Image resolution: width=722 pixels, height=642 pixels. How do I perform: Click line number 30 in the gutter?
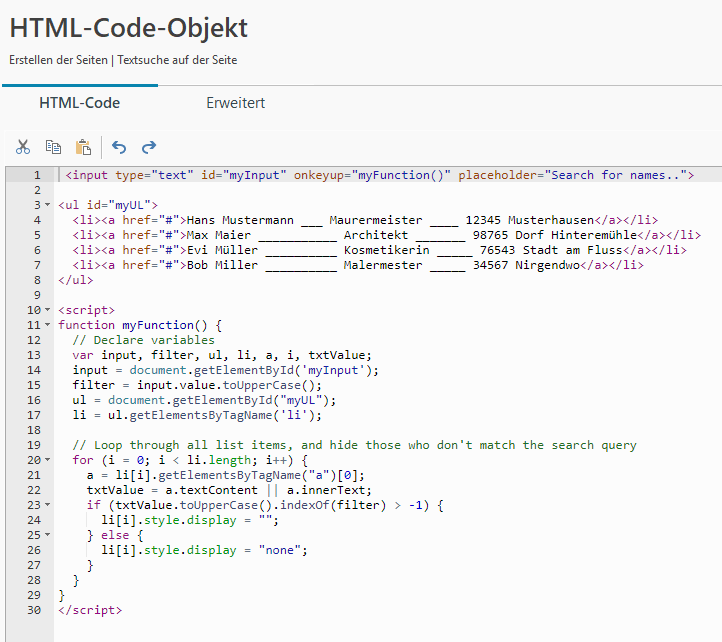(33, 610)
